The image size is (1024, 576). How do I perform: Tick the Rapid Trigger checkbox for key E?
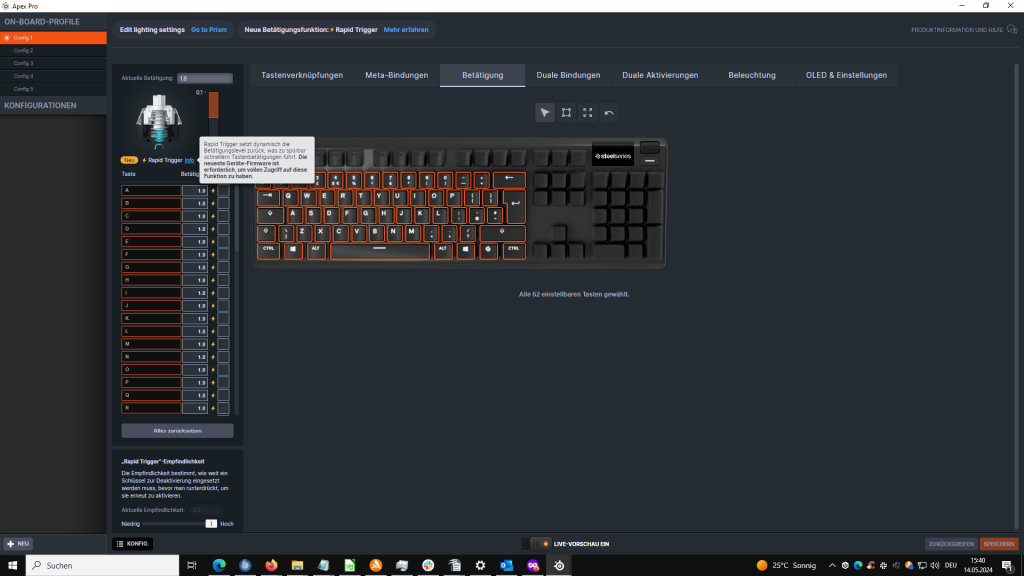(223, 242)
